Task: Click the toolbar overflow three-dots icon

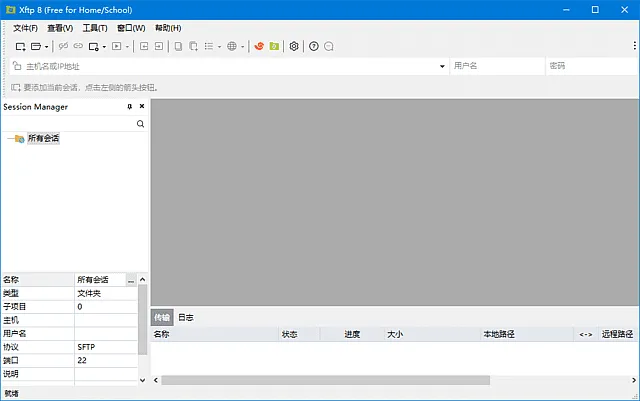Action: (x=634, y=45)
